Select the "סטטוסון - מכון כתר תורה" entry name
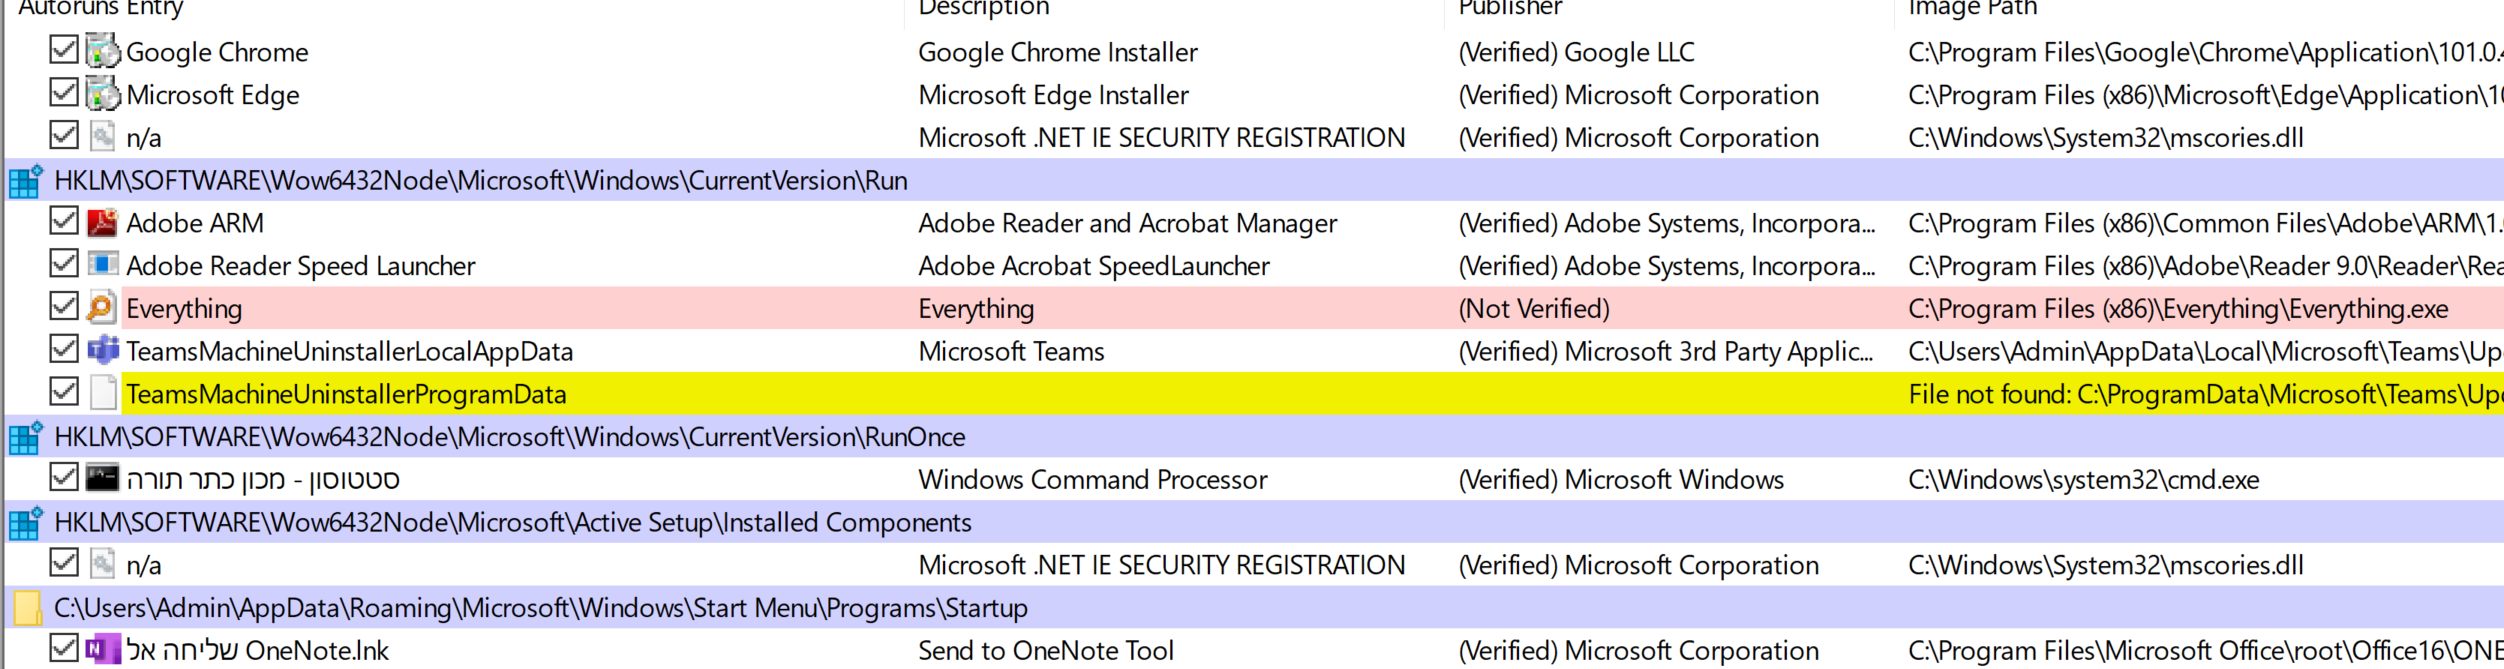Image resolution: width=2504 pixels, height=669 pixels. click(263, 480)
